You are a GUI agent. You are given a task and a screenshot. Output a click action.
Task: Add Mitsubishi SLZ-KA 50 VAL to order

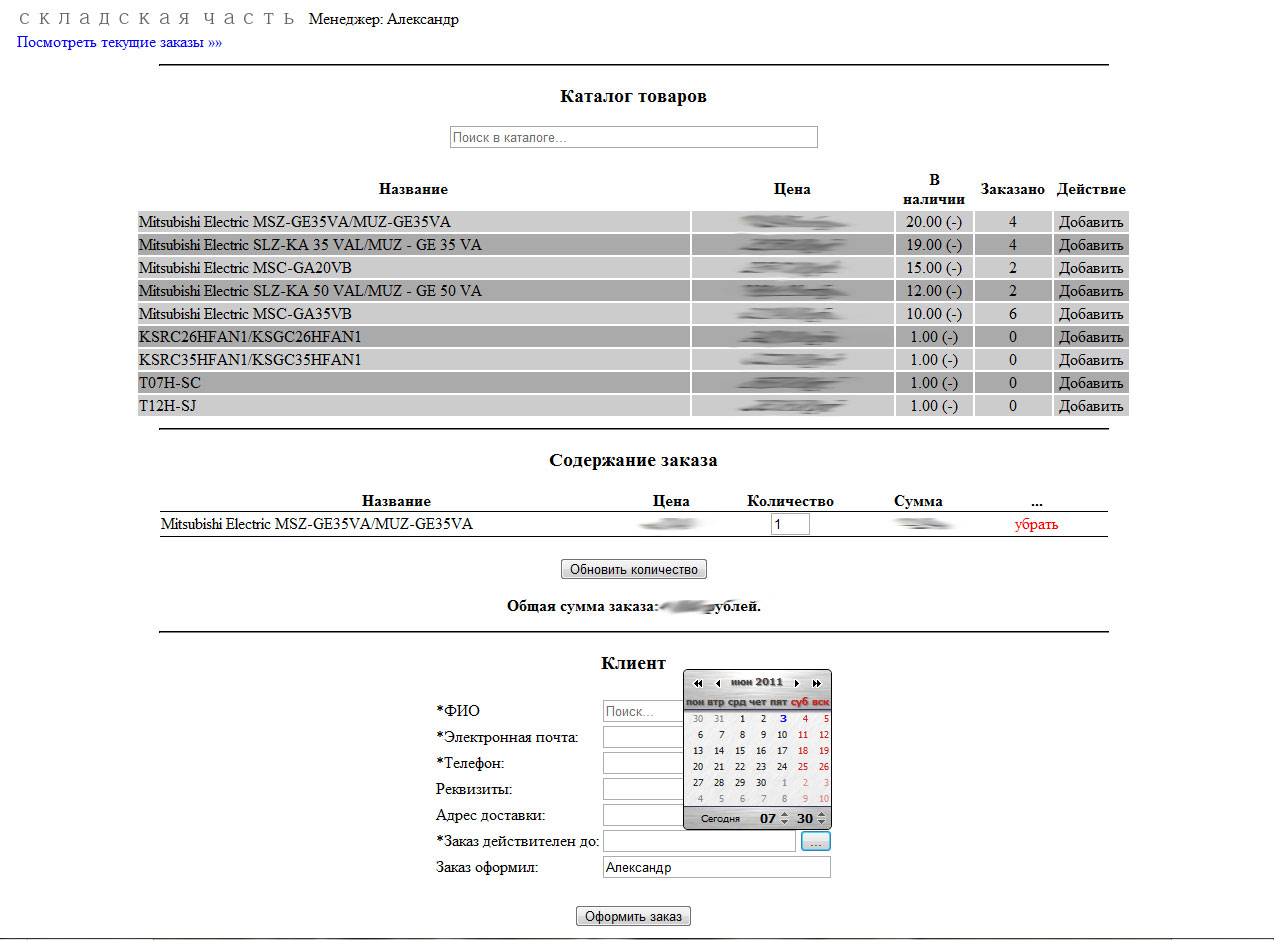pyautogui.click(x=1091, y=291)
